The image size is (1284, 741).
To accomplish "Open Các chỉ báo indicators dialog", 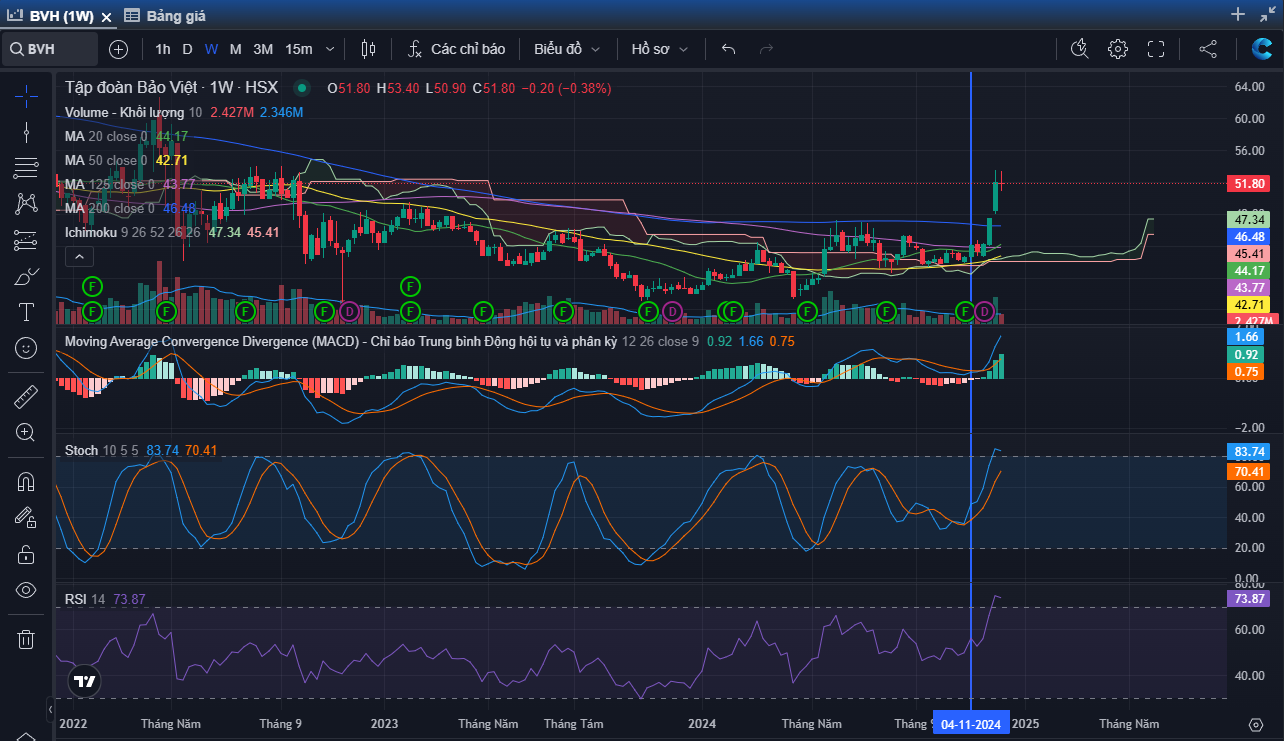I will 457,49.
